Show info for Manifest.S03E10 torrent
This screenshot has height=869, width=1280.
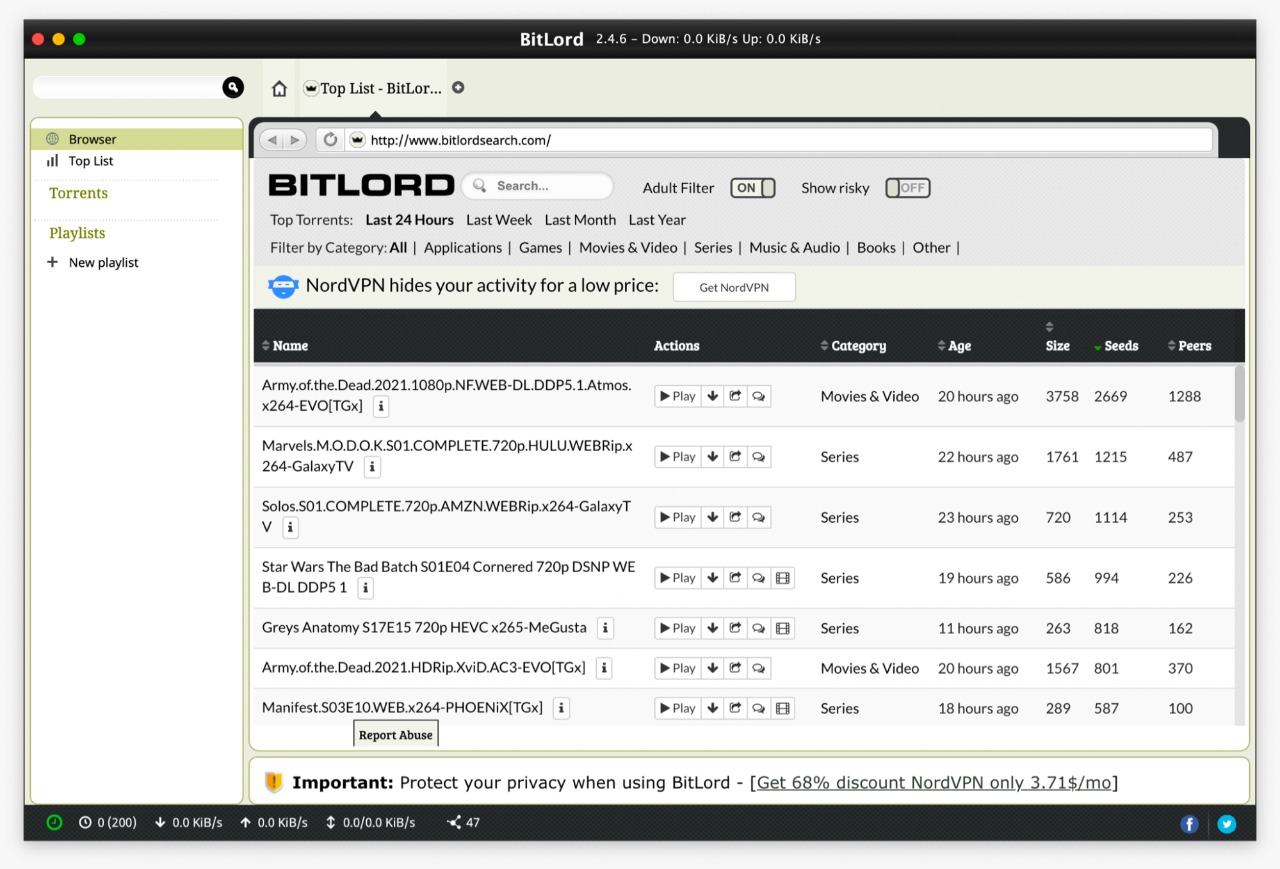[562, 708]
